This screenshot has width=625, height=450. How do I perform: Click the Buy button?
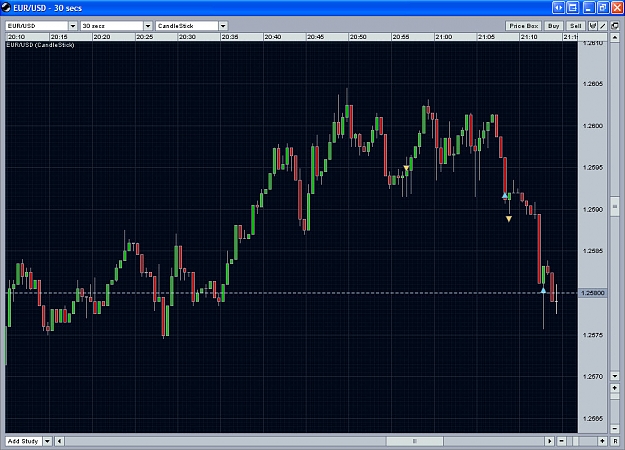(x=553, y=26)
